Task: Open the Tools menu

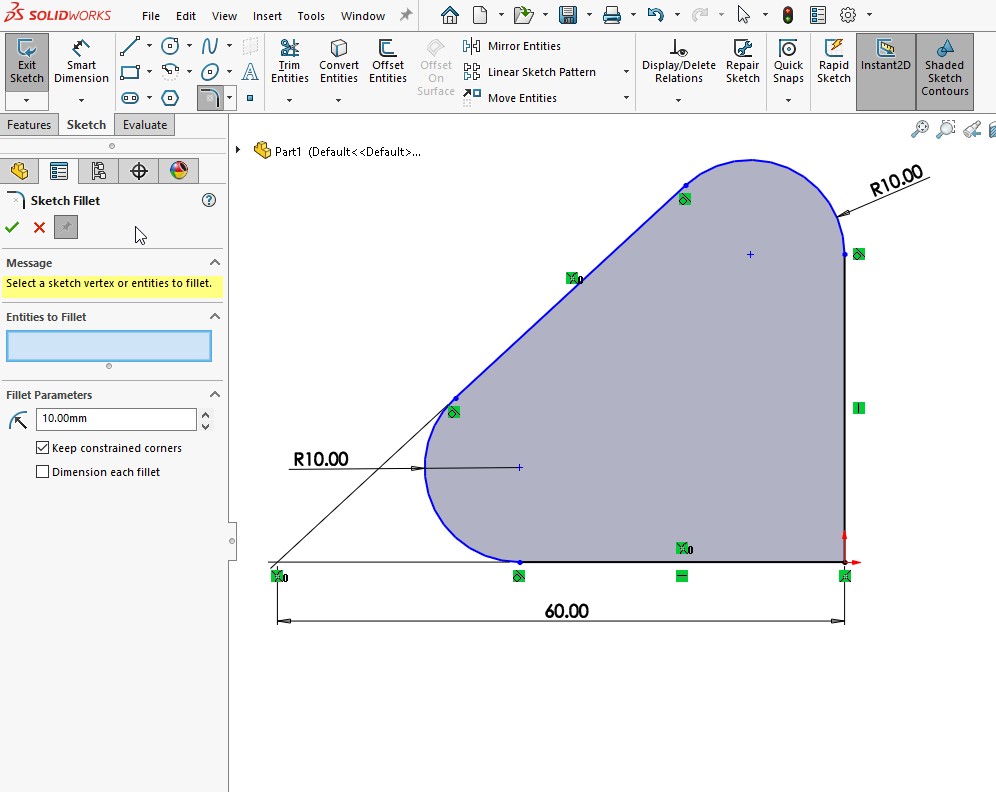Action: point(311,15)
